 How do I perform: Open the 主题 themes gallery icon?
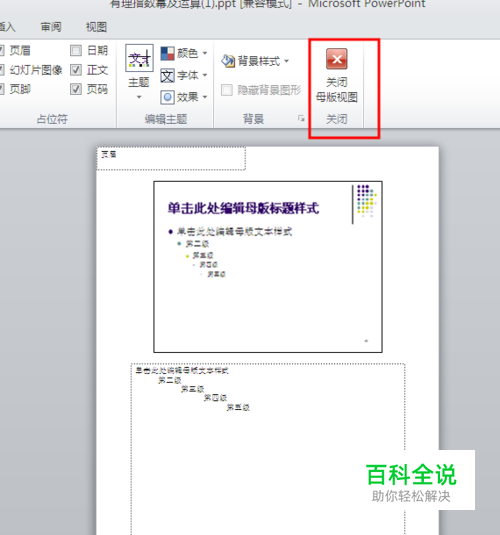click(139, 58)
